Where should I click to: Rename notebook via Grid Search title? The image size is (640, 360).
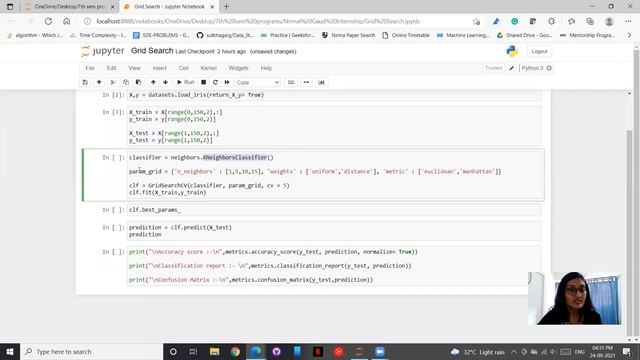[x=152, y=51]
